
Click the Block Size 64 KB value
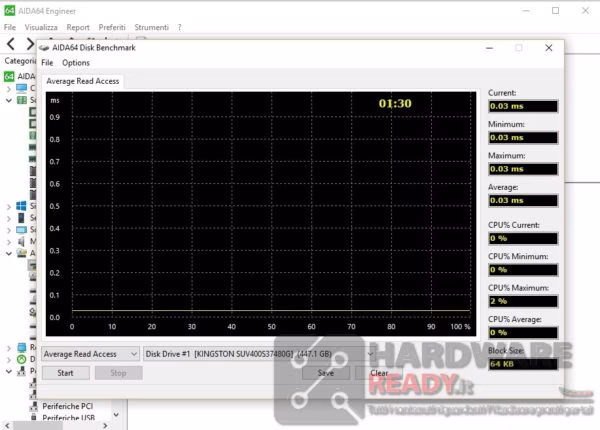(523, 364)
